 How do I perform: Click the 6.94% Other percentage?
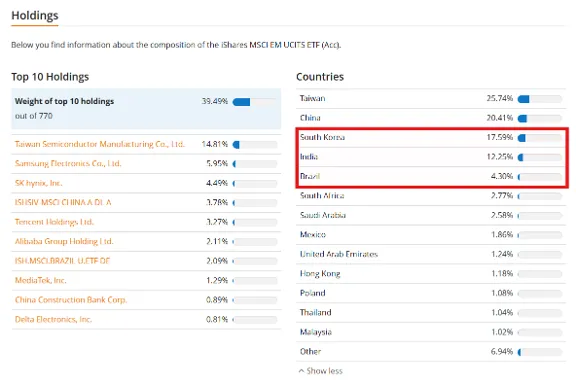click(502, 351)
